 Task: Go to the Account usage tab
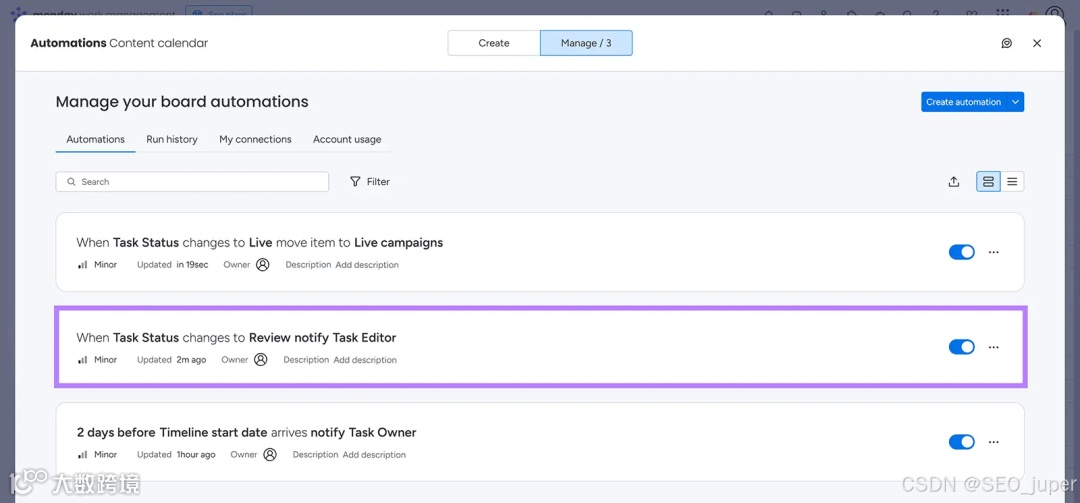(347, 139)
